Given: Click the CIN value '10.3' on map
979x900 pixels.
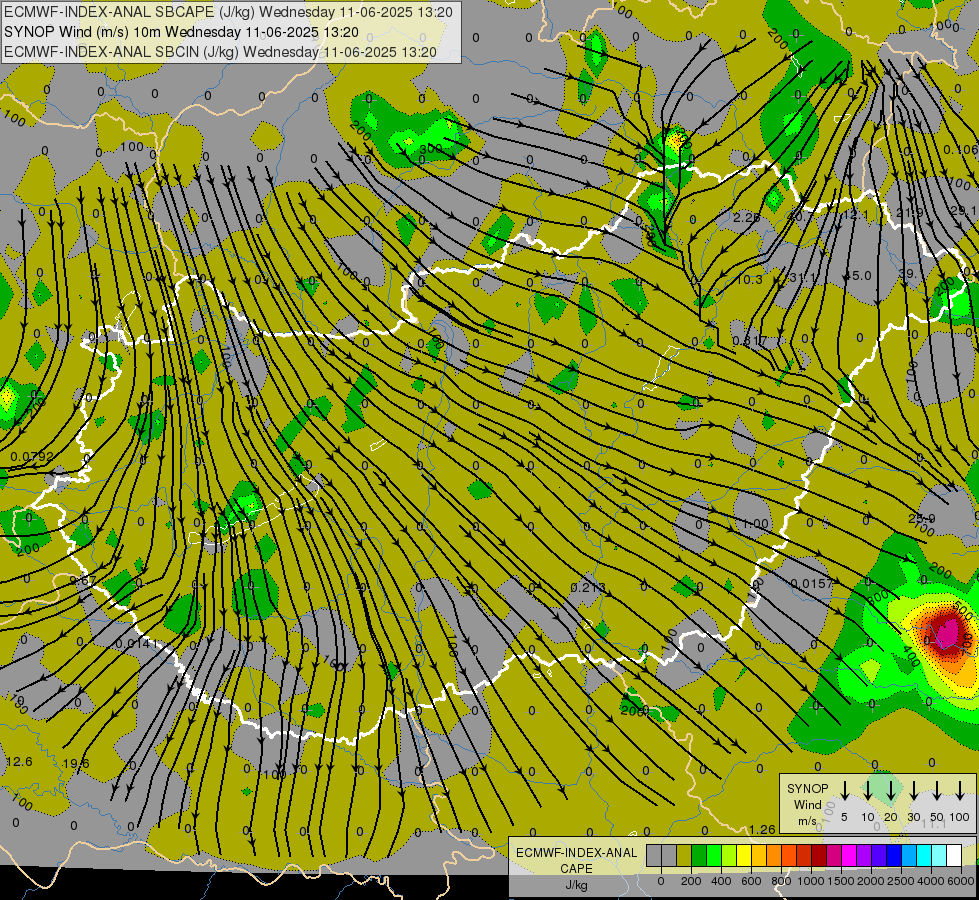Looking at the screenshot, I should pos(749,279).
